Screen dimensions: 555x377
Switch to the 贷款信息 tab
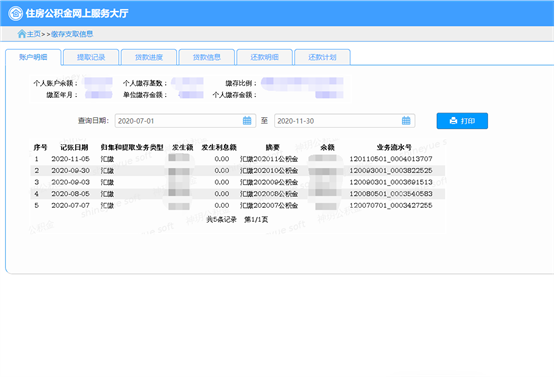click(207, 57)
